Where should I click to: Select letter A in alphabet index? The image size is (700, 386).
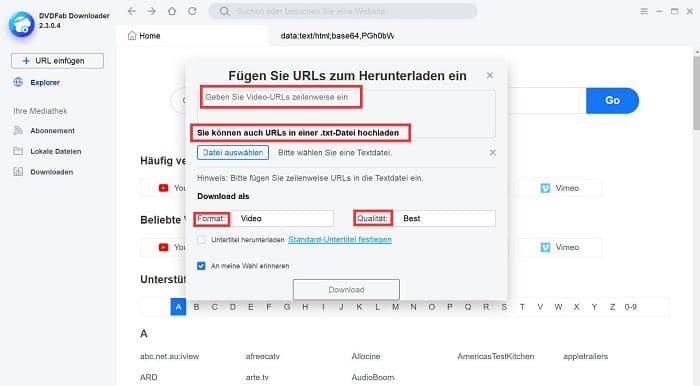[x=178, y=307]
